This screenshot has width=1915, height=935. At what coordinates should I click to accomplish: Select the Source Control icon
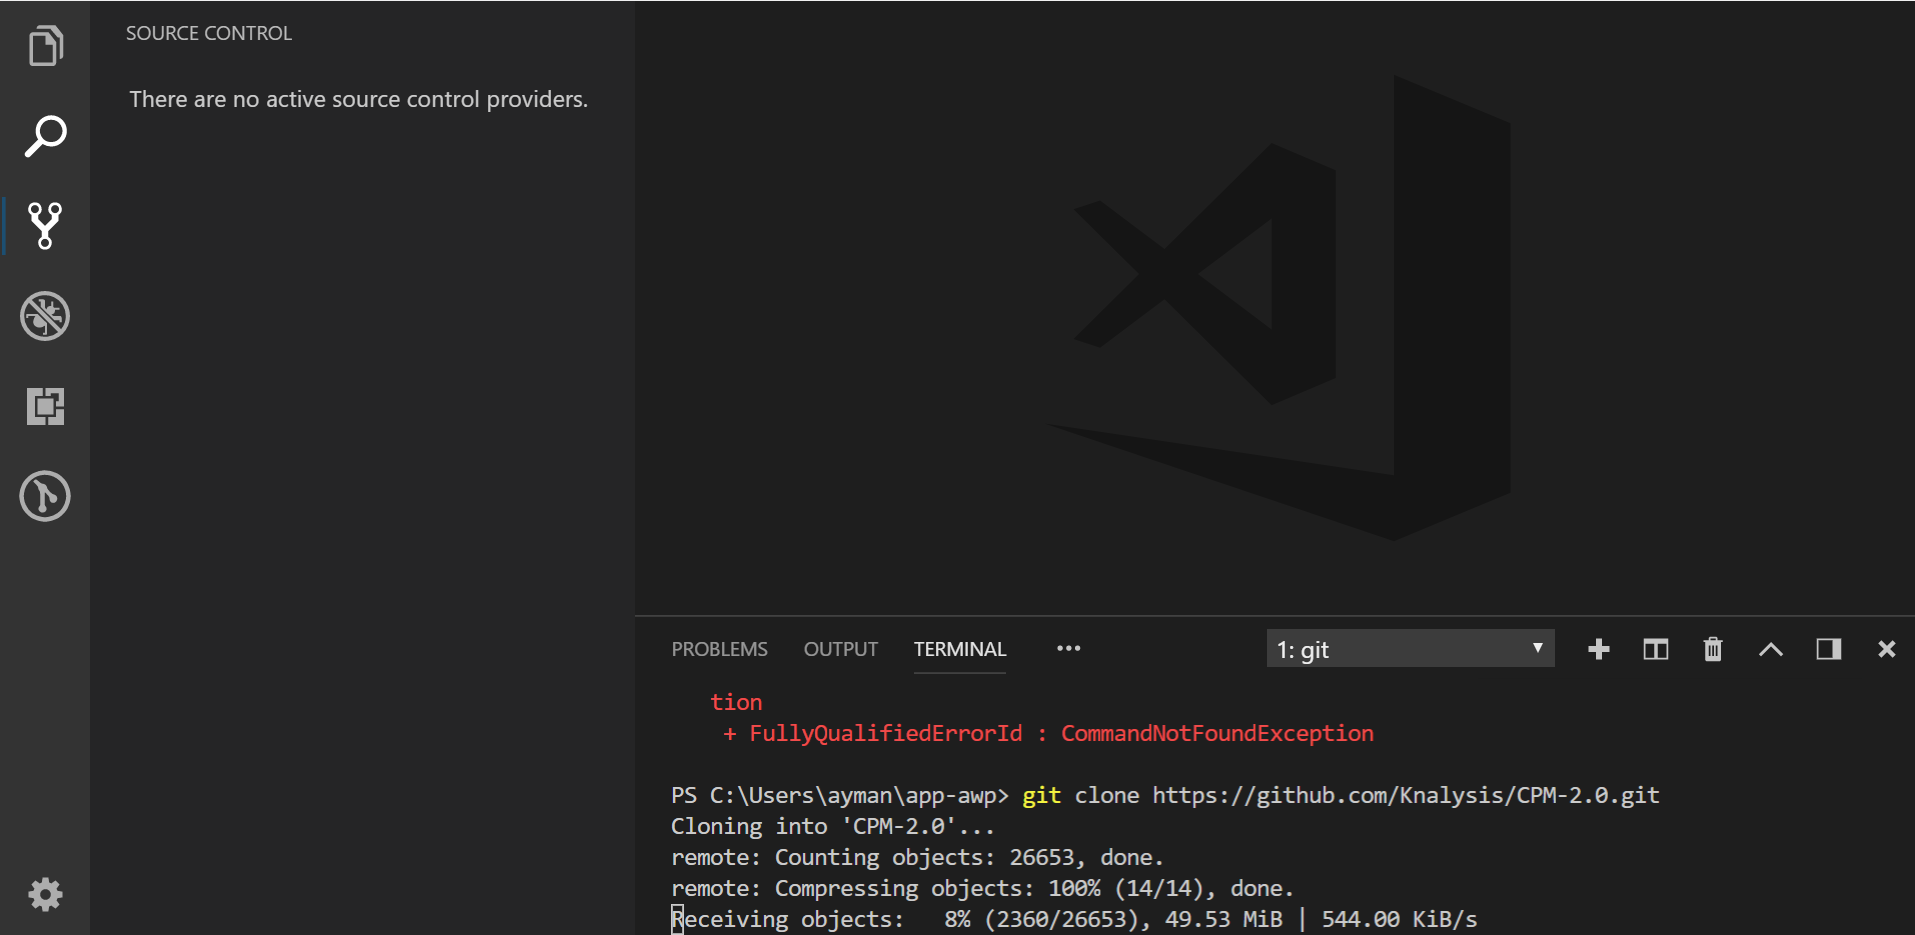(44, 225)
